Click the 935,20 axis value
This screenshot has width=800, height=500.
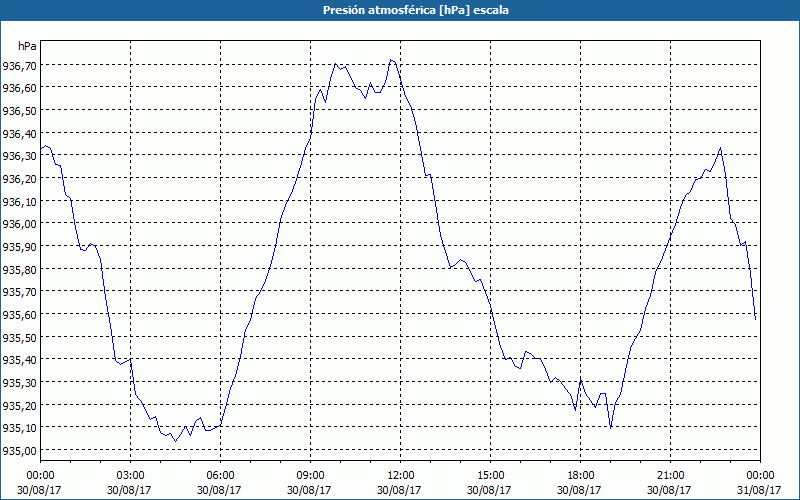19,405
